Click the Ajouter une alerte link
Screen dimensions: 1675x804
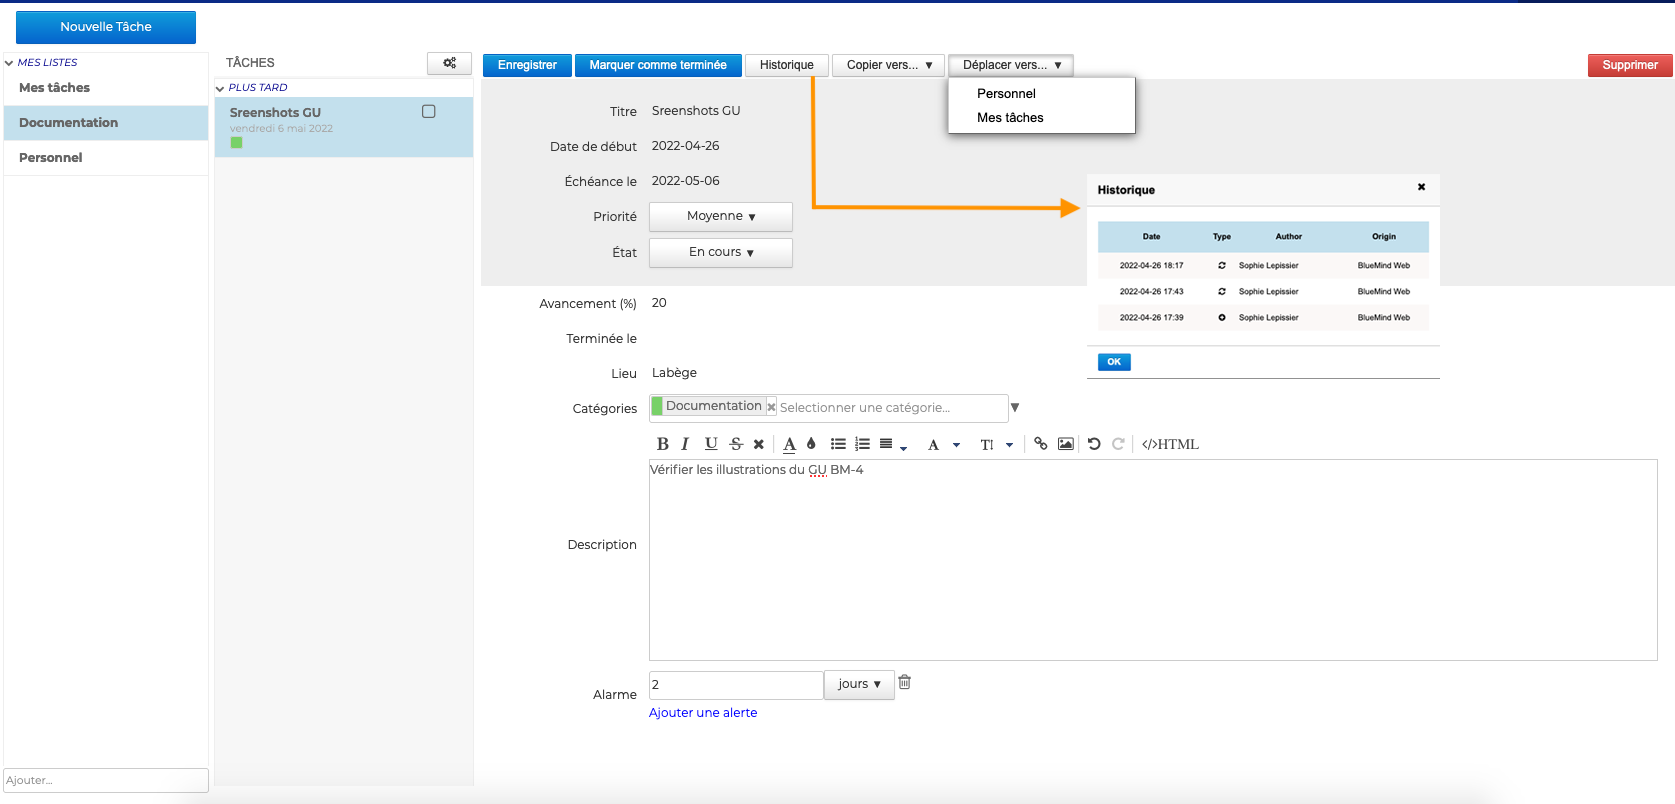703,712
